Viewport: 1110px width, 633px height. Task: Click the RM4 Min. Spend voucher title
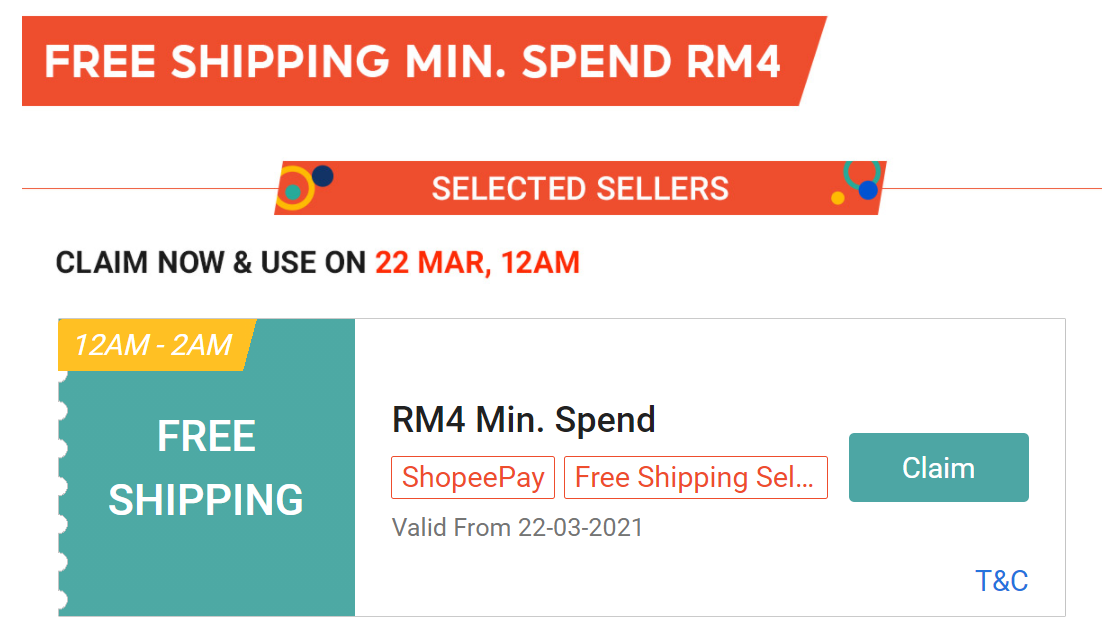coord(523,419)
